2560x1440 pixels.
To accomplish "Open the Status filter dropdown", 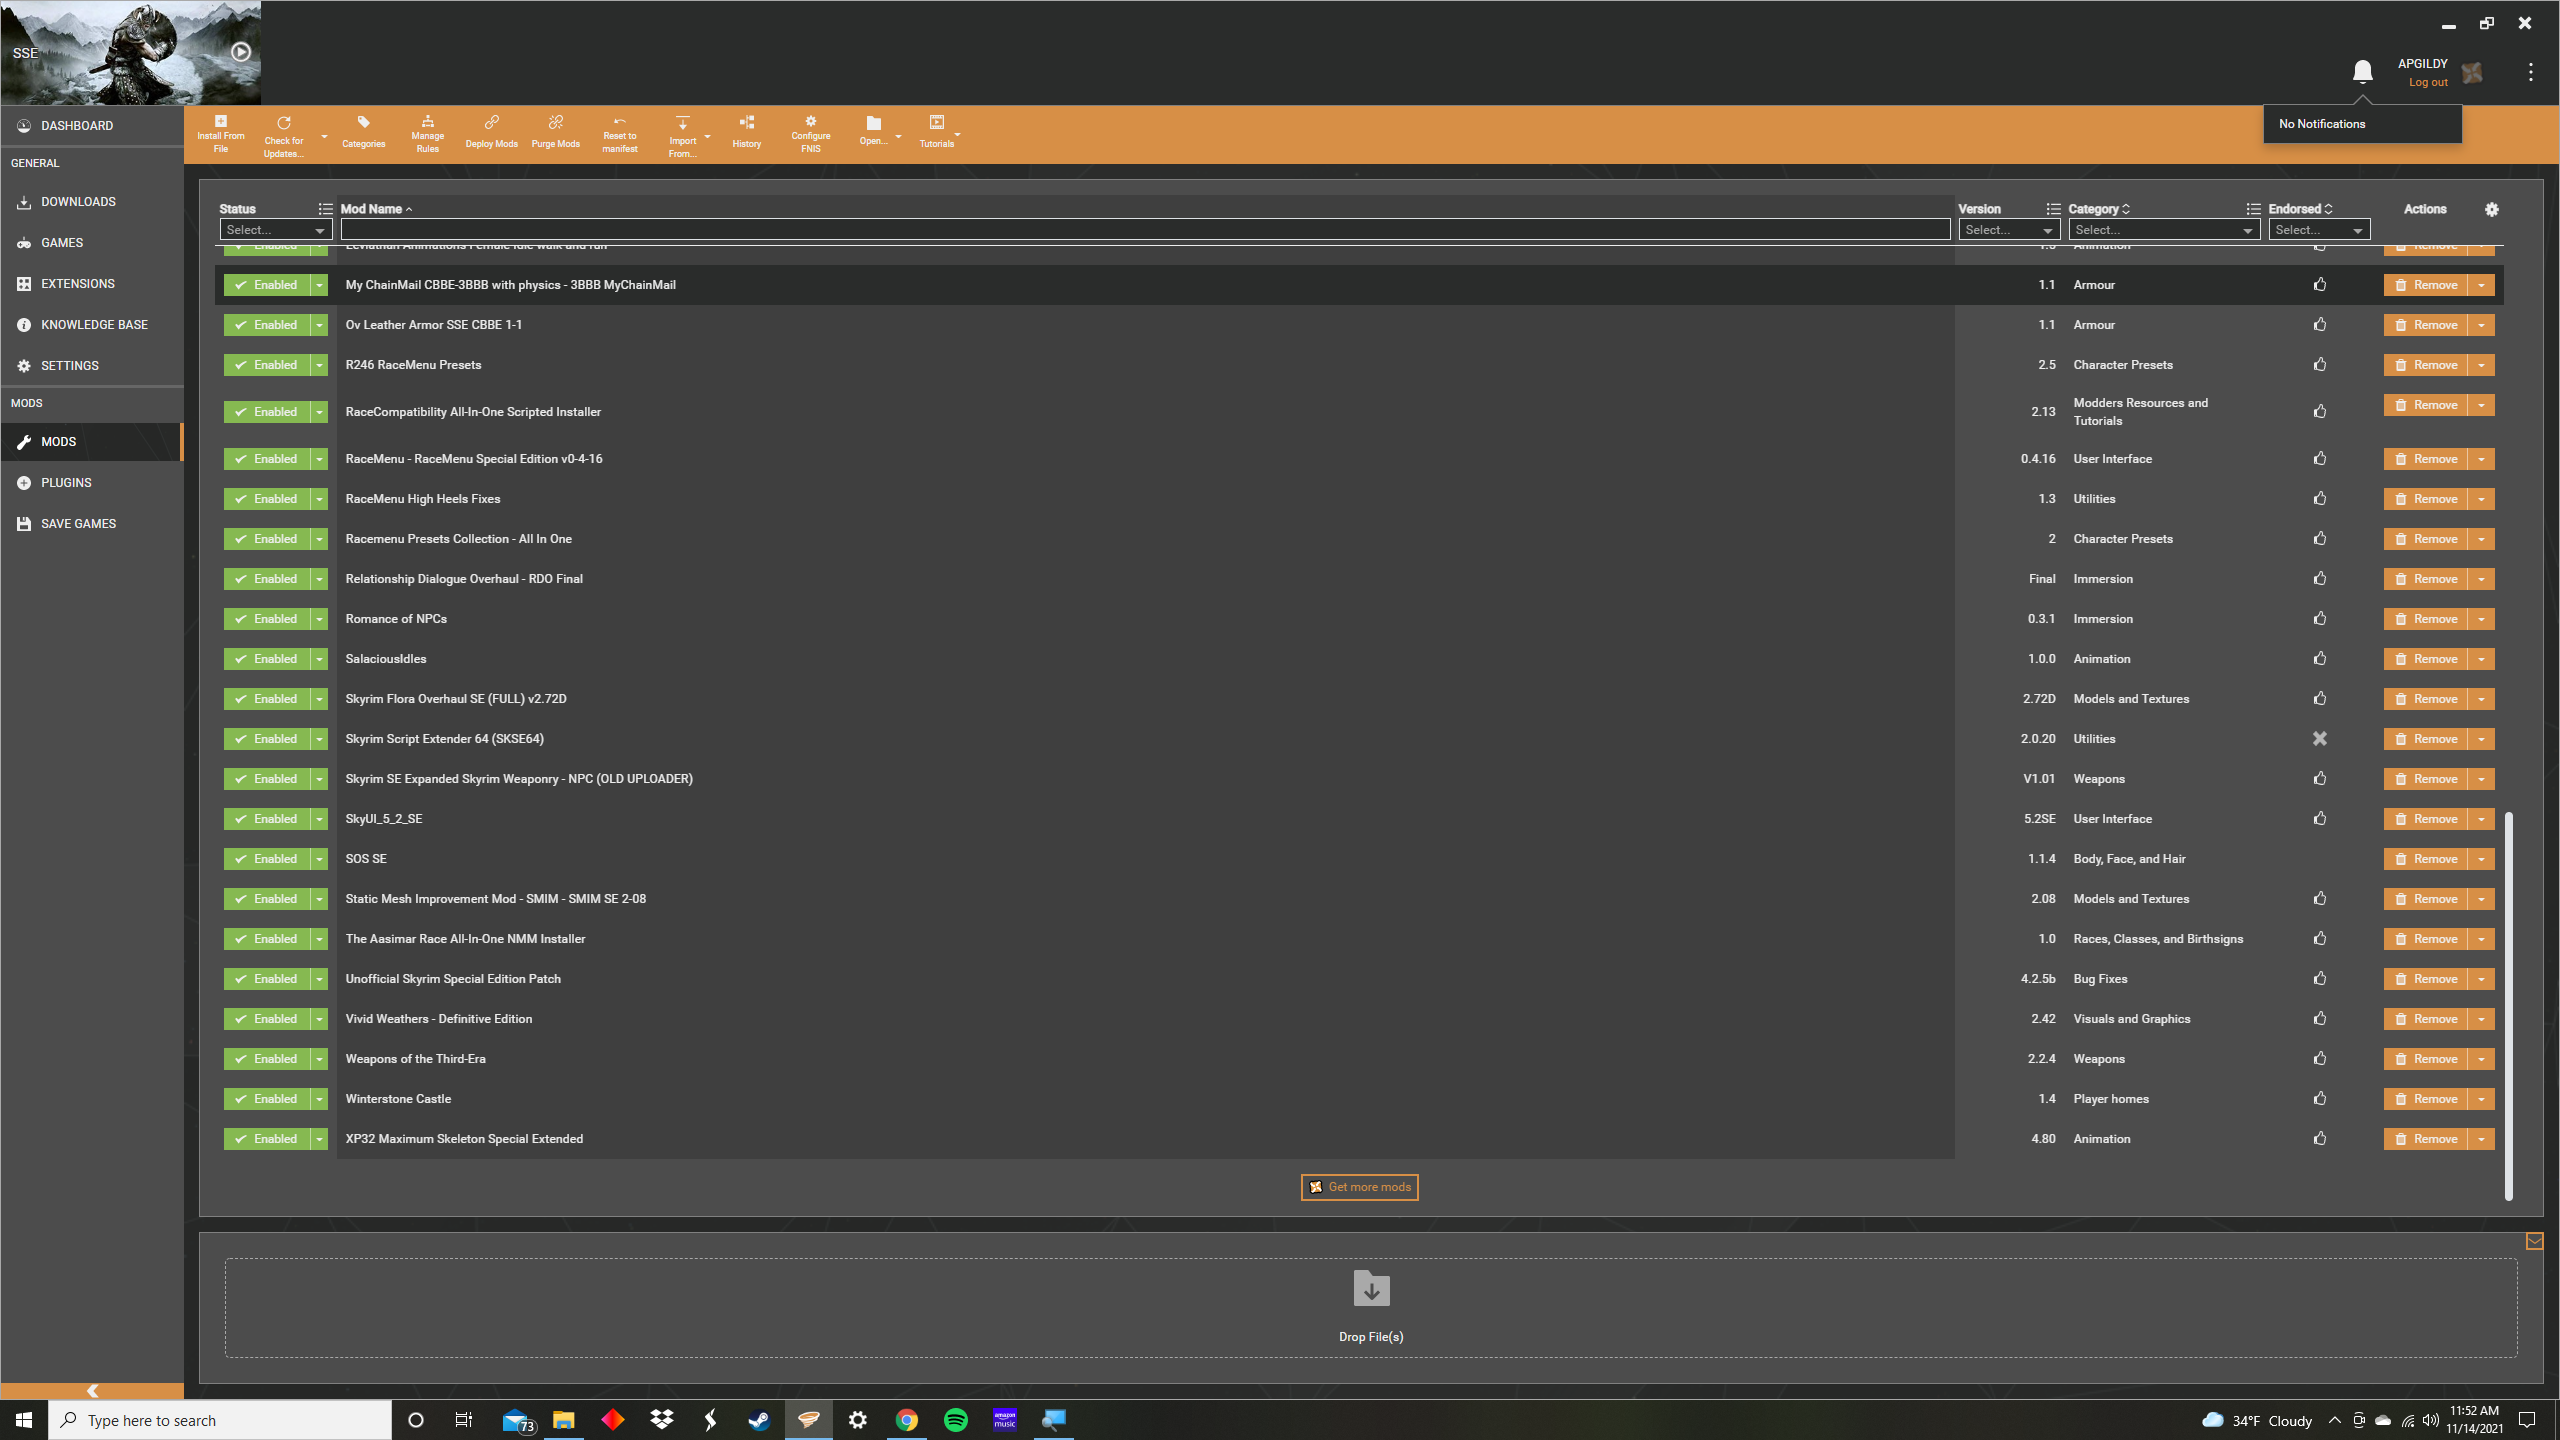I will coord(276,230).
